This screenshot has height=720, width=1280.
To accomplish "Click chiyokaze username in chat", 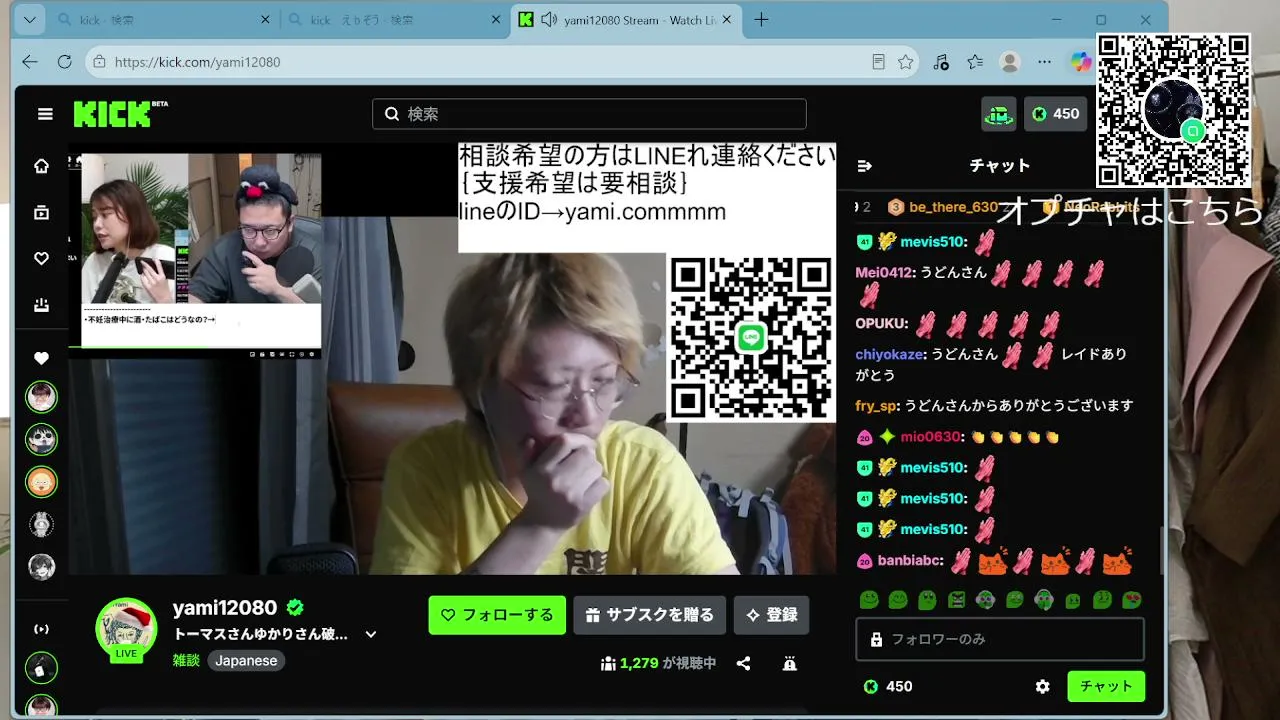I will click(889, 354).
